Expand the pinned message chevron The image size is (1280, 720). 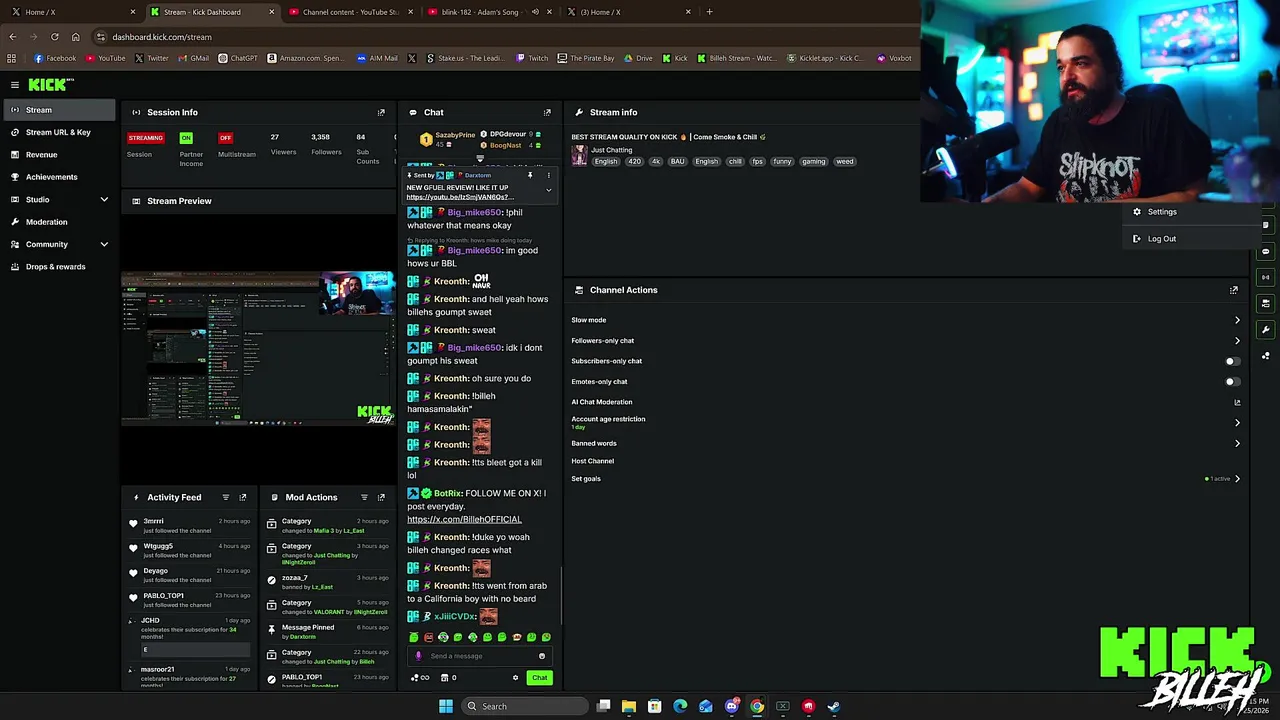pos(548,190)
